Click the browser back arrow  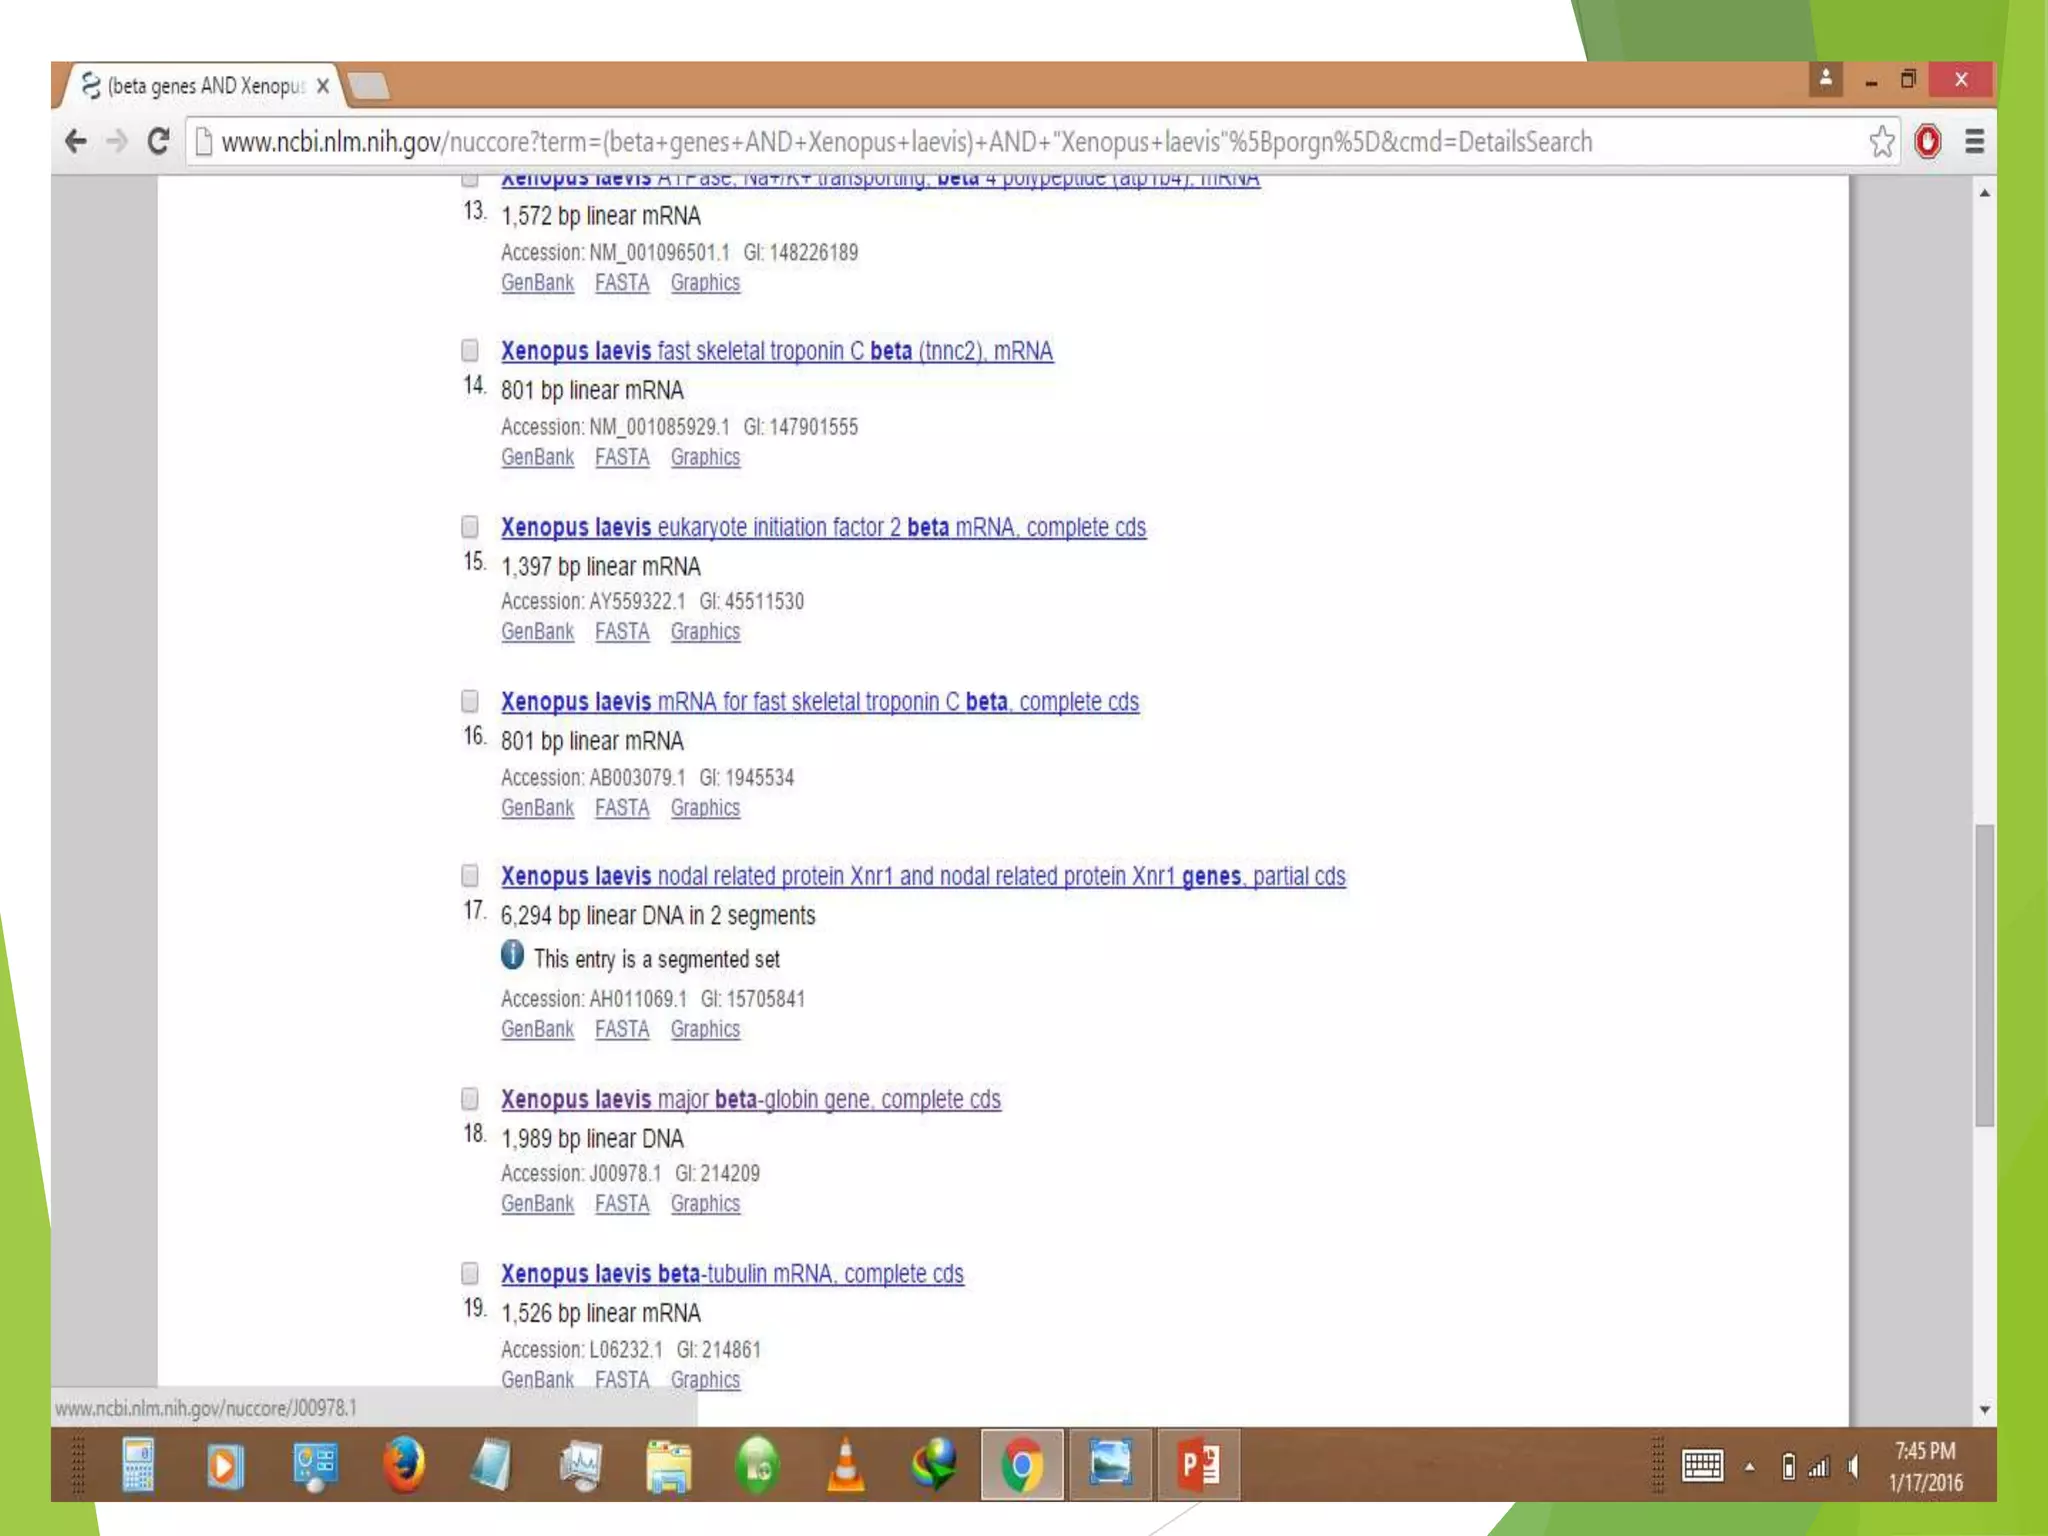pos(76,141)
